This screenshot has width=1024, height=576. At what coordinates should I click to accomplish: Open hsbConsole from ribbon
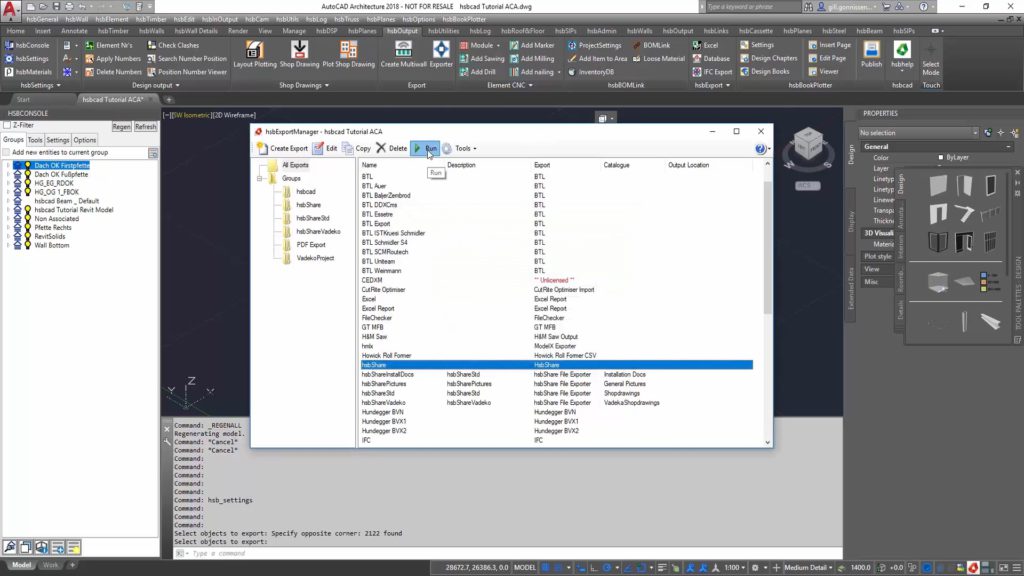click(x=27, y=45)
